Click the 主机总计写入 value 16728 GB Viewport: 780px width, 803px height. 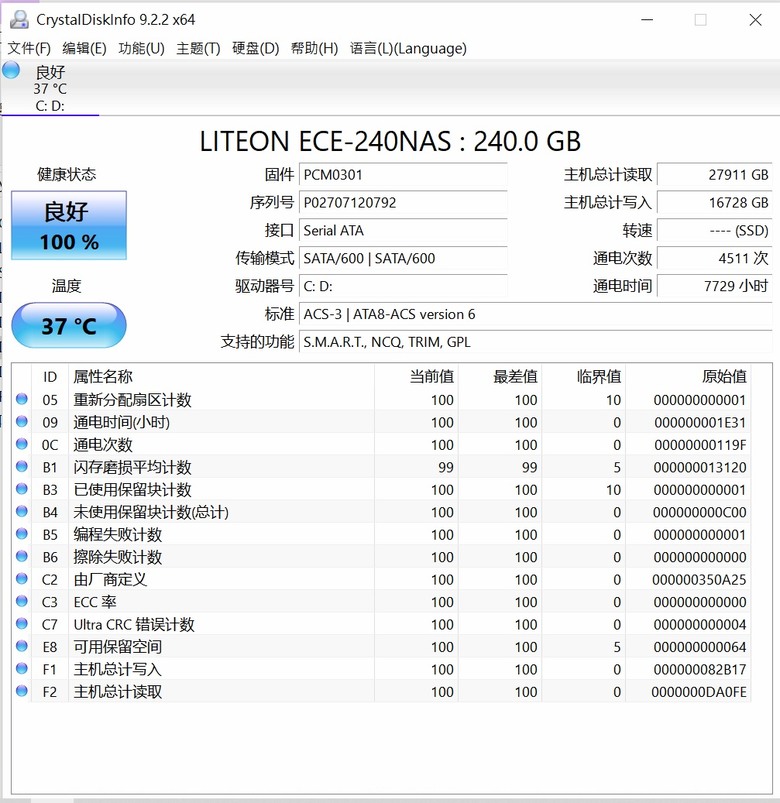tap(715, 202)
